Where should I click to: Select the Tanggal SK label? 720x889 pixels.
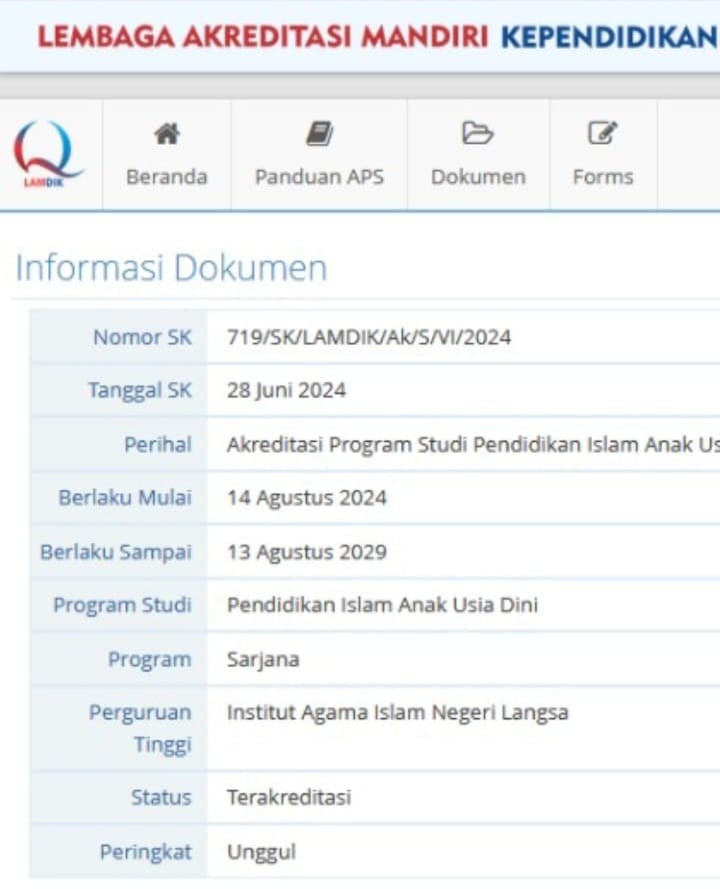click(x=140, y=391)
